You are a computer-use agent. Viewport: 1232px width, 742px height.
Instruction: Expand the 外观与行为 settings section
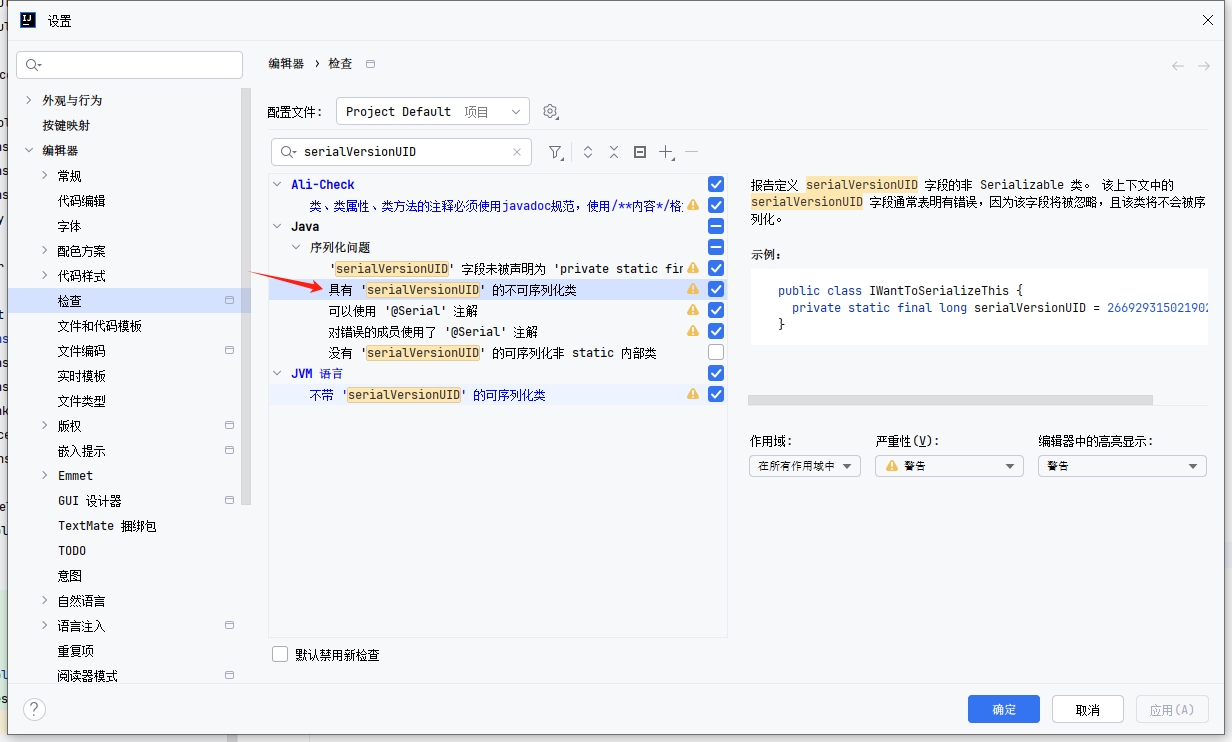click(29, 100)
